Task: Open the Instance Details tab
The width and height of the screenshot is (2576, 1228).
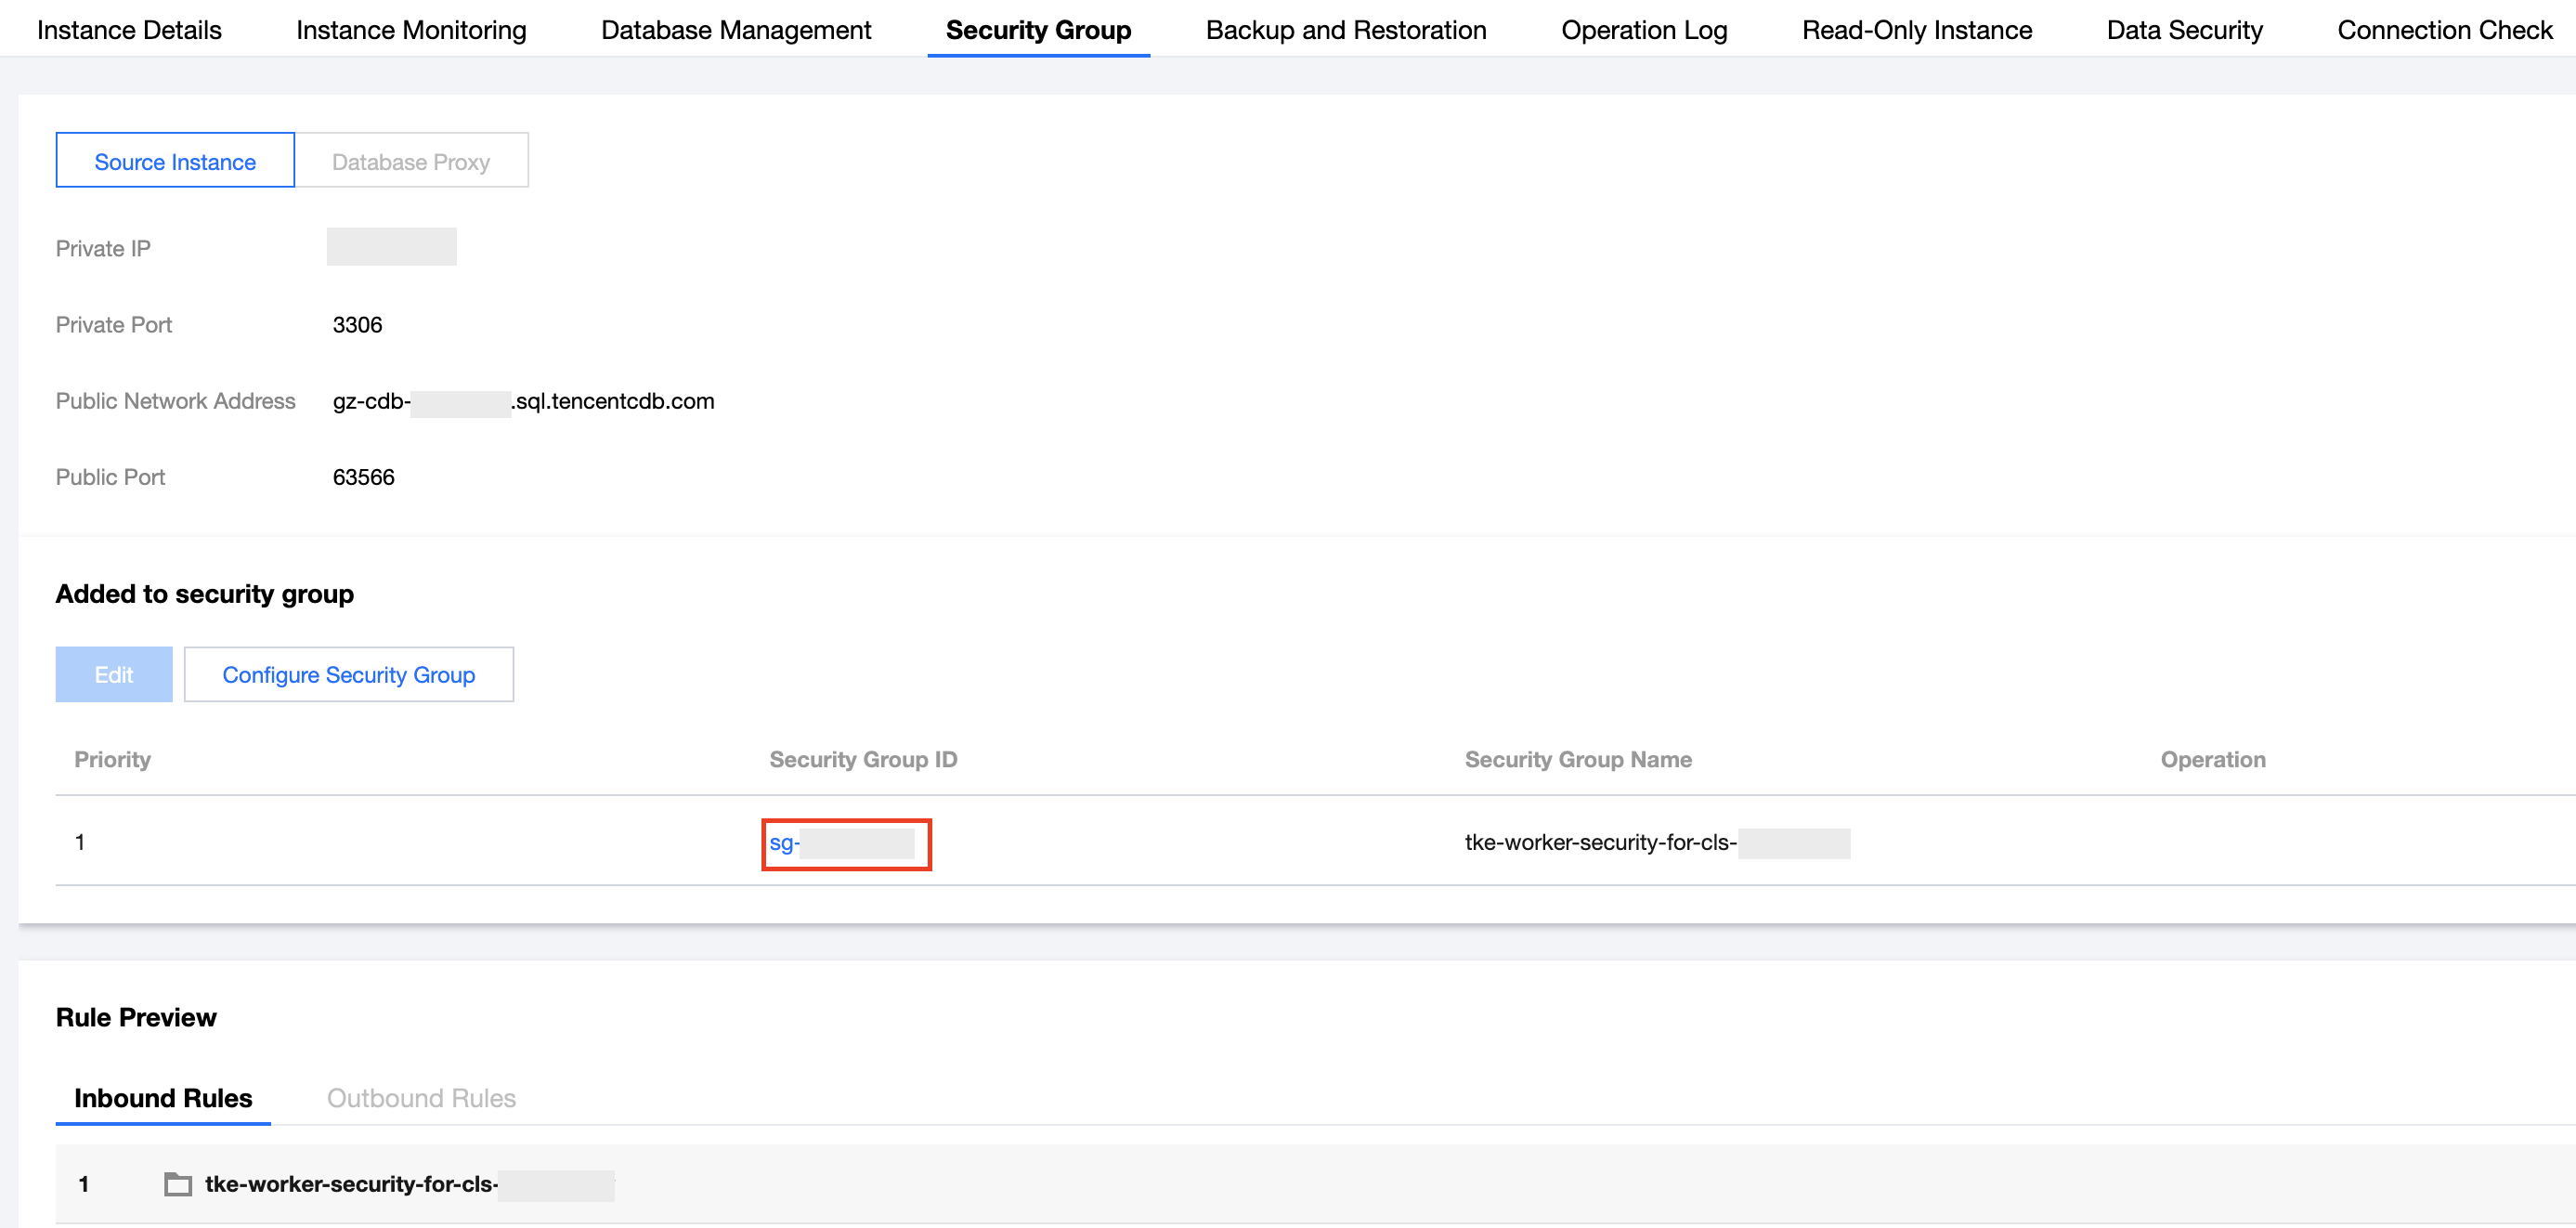Action: [x=129, y=30]
